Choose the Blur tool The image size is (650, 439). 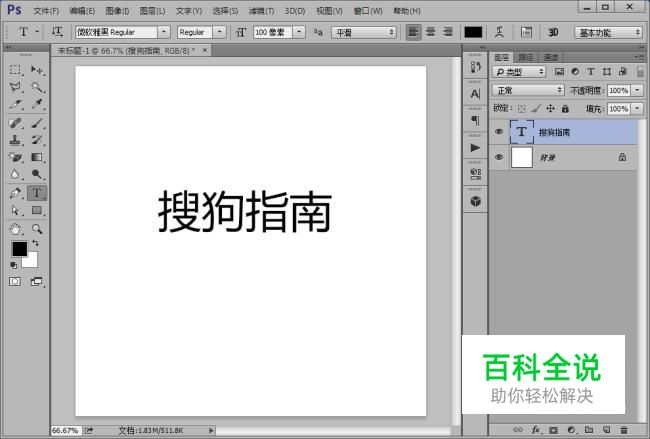[x=15, y=174]
